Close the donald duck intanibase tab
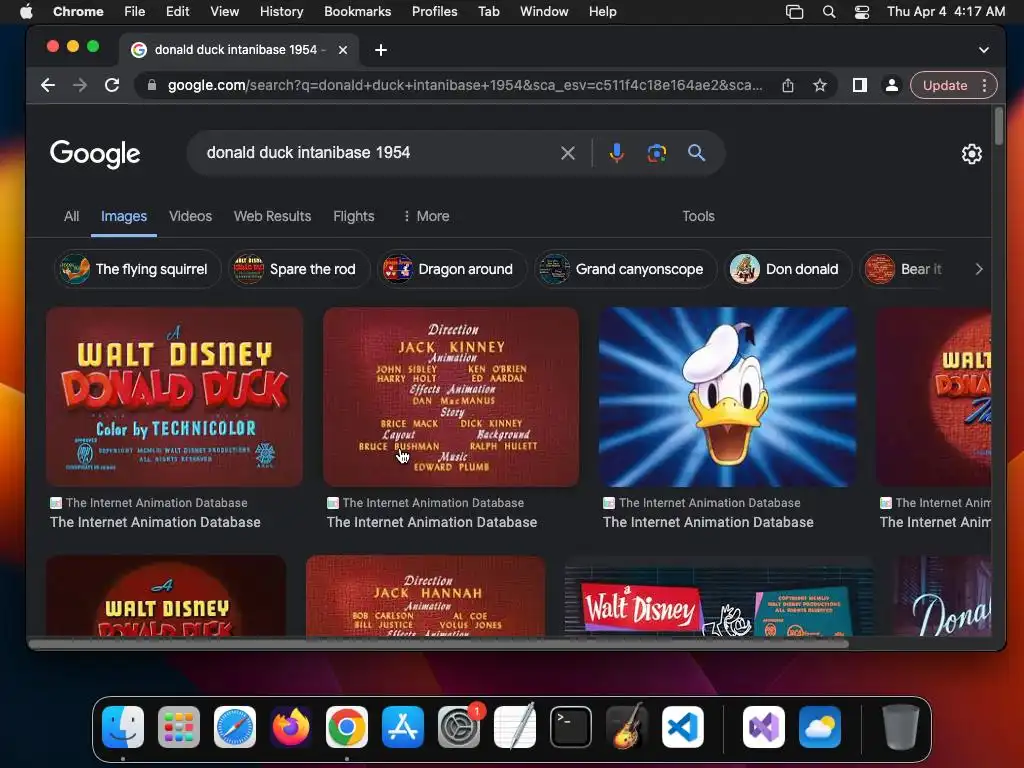The width and height of the screenshot is (1024, 768). click(x=343, y=50)
